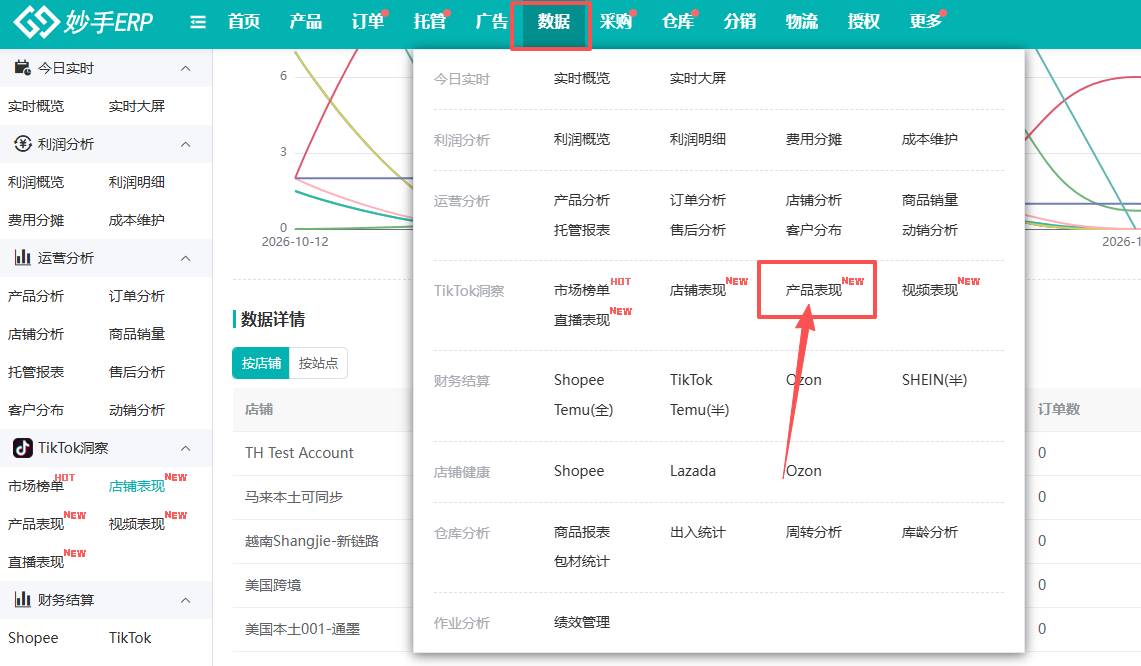Screen dimensions: 1141x666
Task: Open 订单分析 in the dropdown menu
Action: coord(697,200)
